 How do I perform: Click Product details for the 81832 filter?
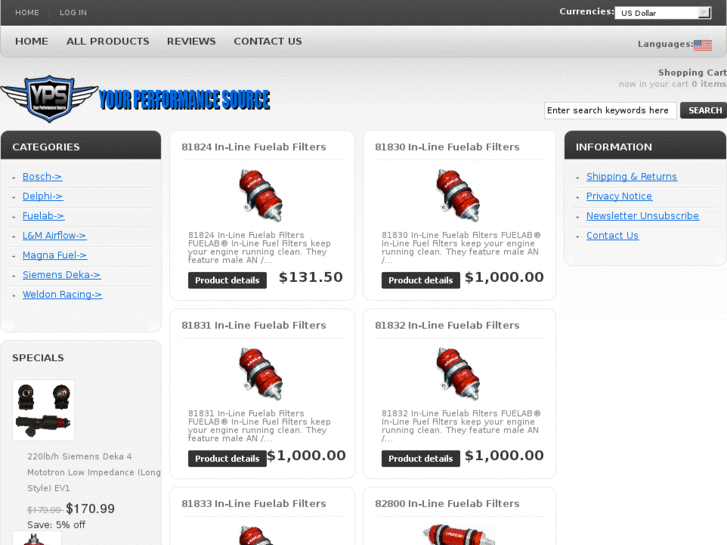421,459
